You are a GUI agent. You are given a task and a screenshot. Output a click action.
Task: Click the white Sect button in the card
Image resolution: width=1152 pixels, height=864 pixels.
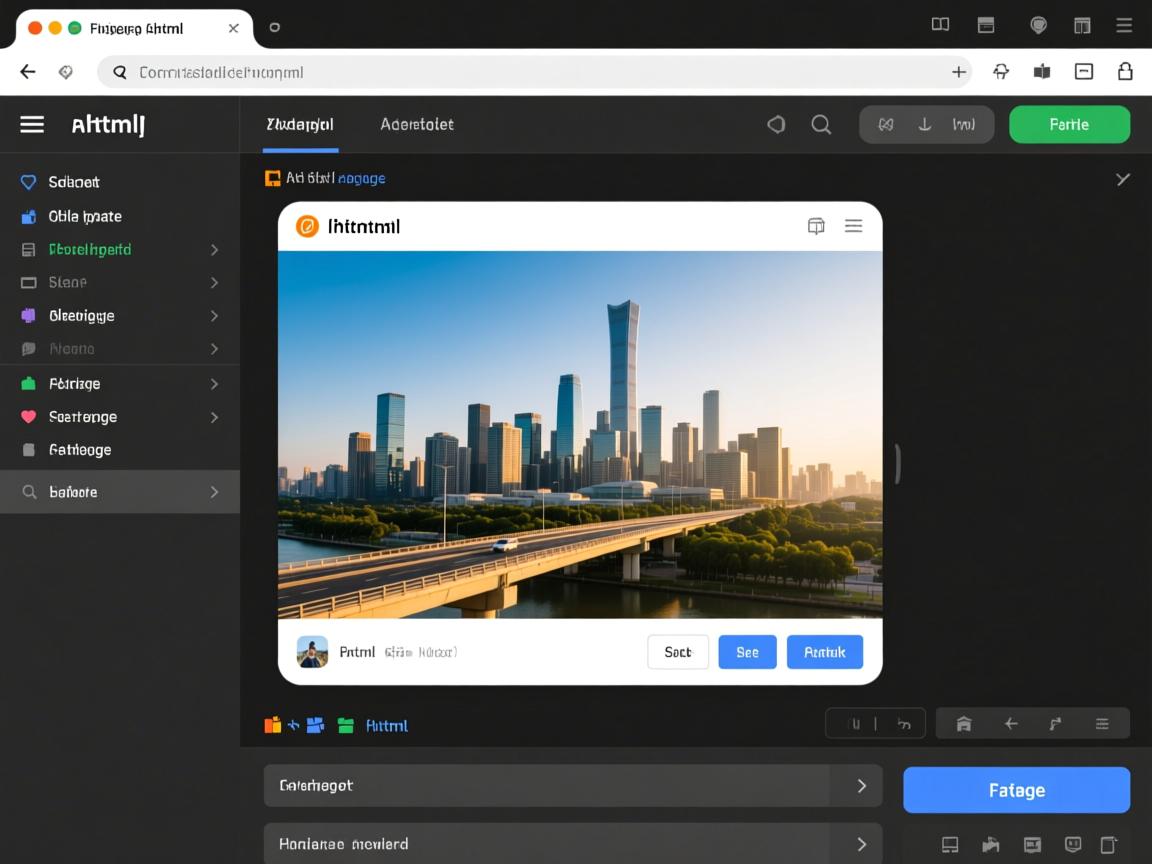pyautogui.click(x=678, y=652)
